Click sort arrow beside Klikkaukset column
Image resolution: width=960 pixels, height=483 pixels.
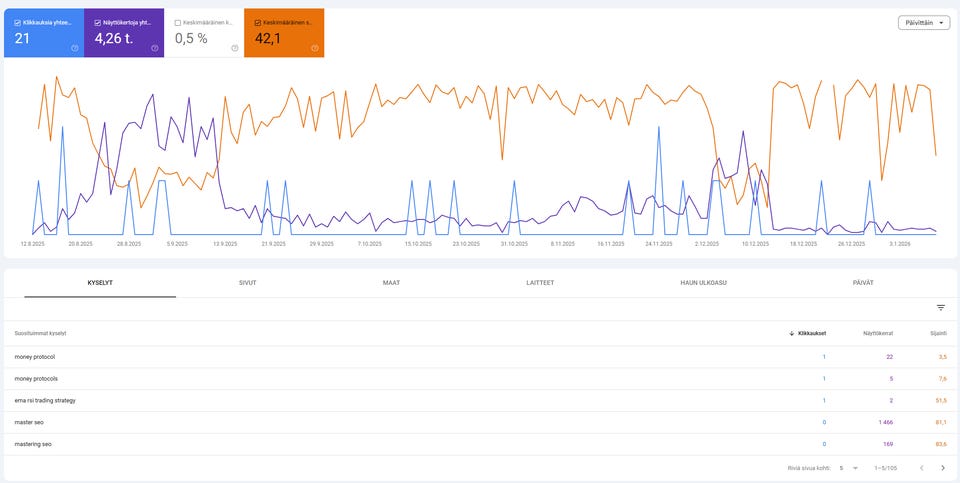coord(793,333)
